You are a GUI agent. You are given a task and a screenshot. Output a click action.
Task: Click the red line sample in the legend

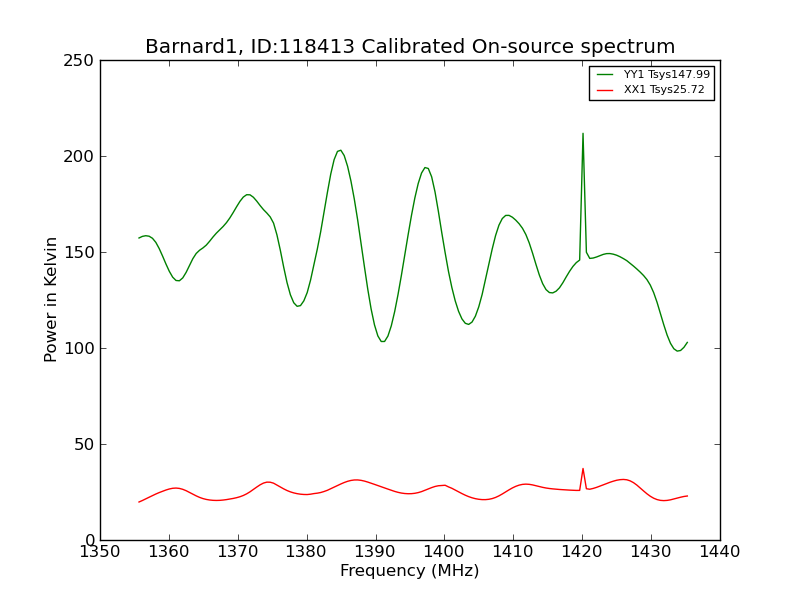pos(605,90)
